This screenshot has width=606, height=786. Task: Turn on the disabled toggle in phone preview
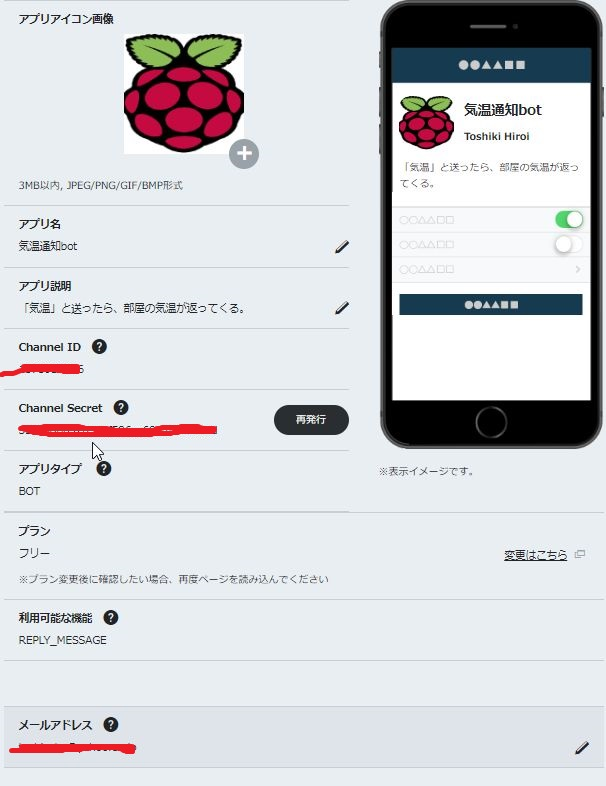coord(569,245)
